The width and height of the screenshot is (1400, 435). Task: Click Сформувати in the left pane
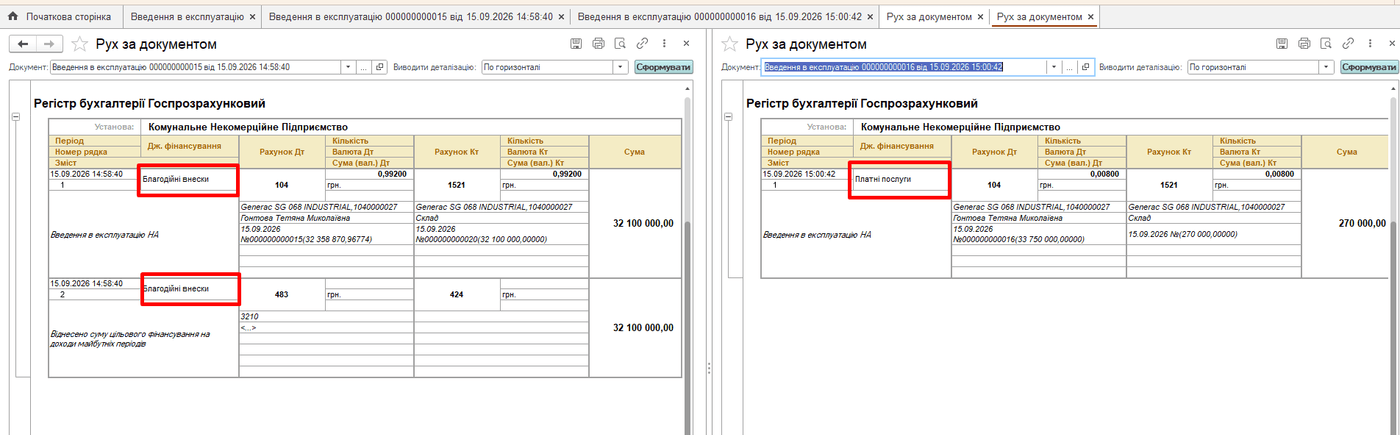[662, 67]
